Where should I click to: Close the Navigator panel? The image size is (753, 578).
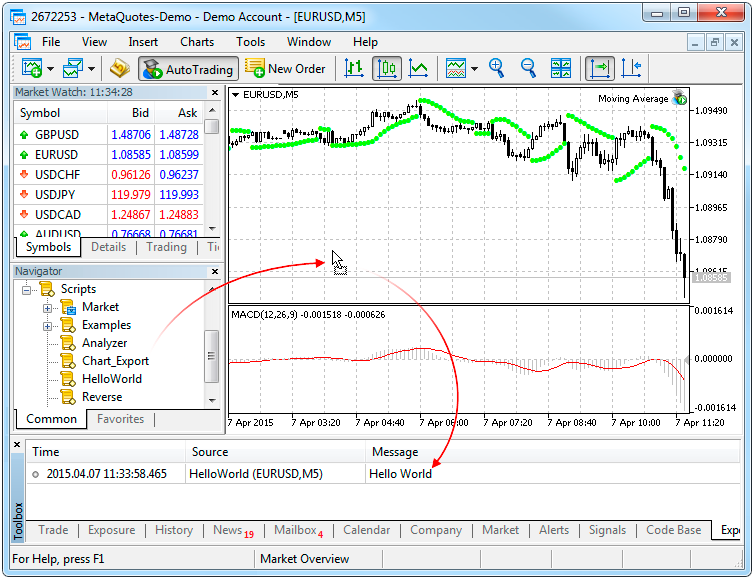point(215,272)
